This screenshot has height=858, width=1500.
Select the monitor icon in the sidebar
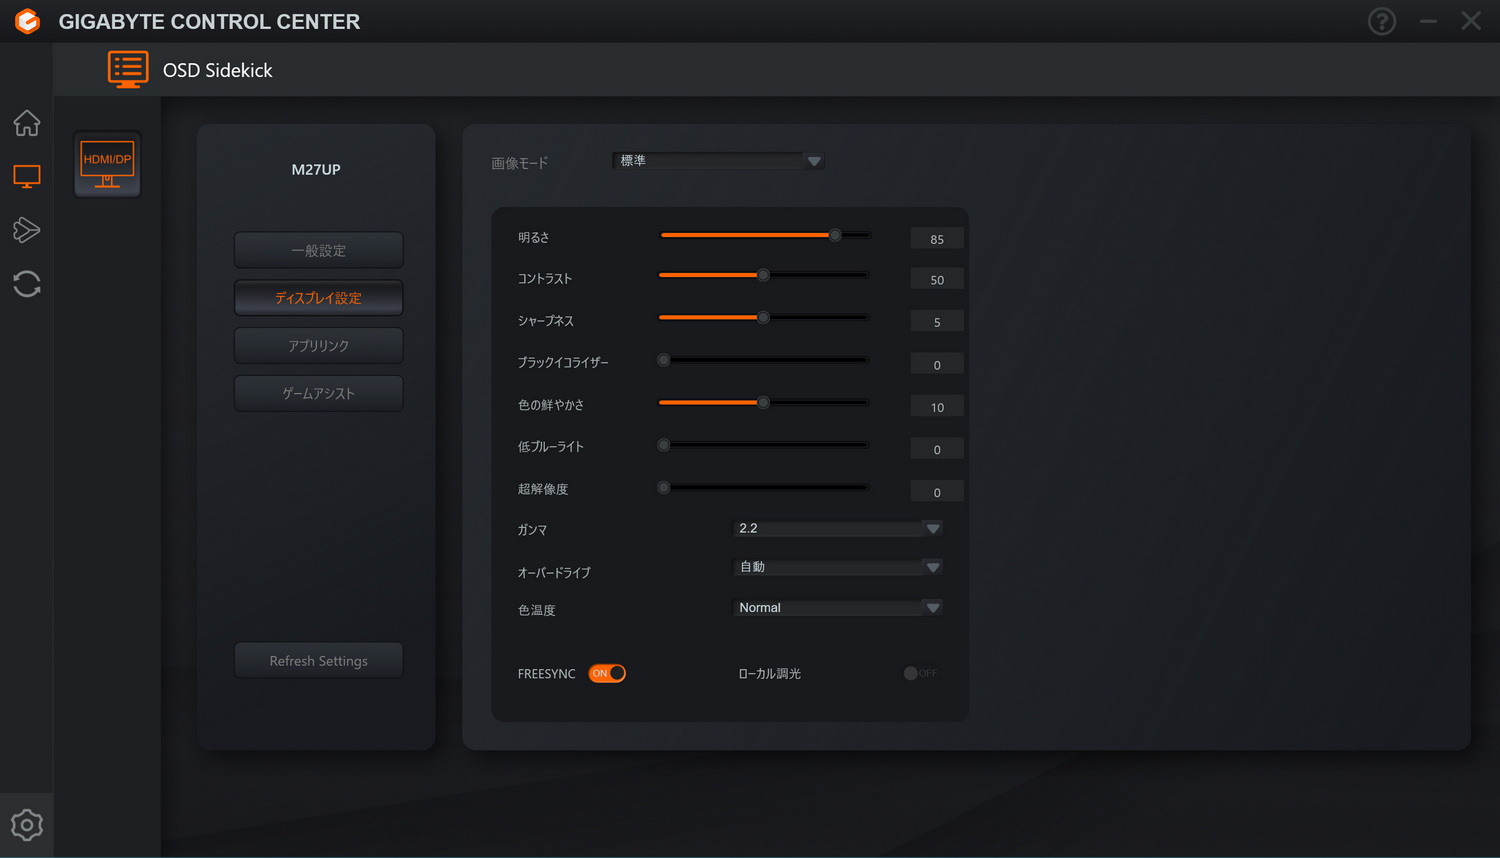click(x=27, y=177)
